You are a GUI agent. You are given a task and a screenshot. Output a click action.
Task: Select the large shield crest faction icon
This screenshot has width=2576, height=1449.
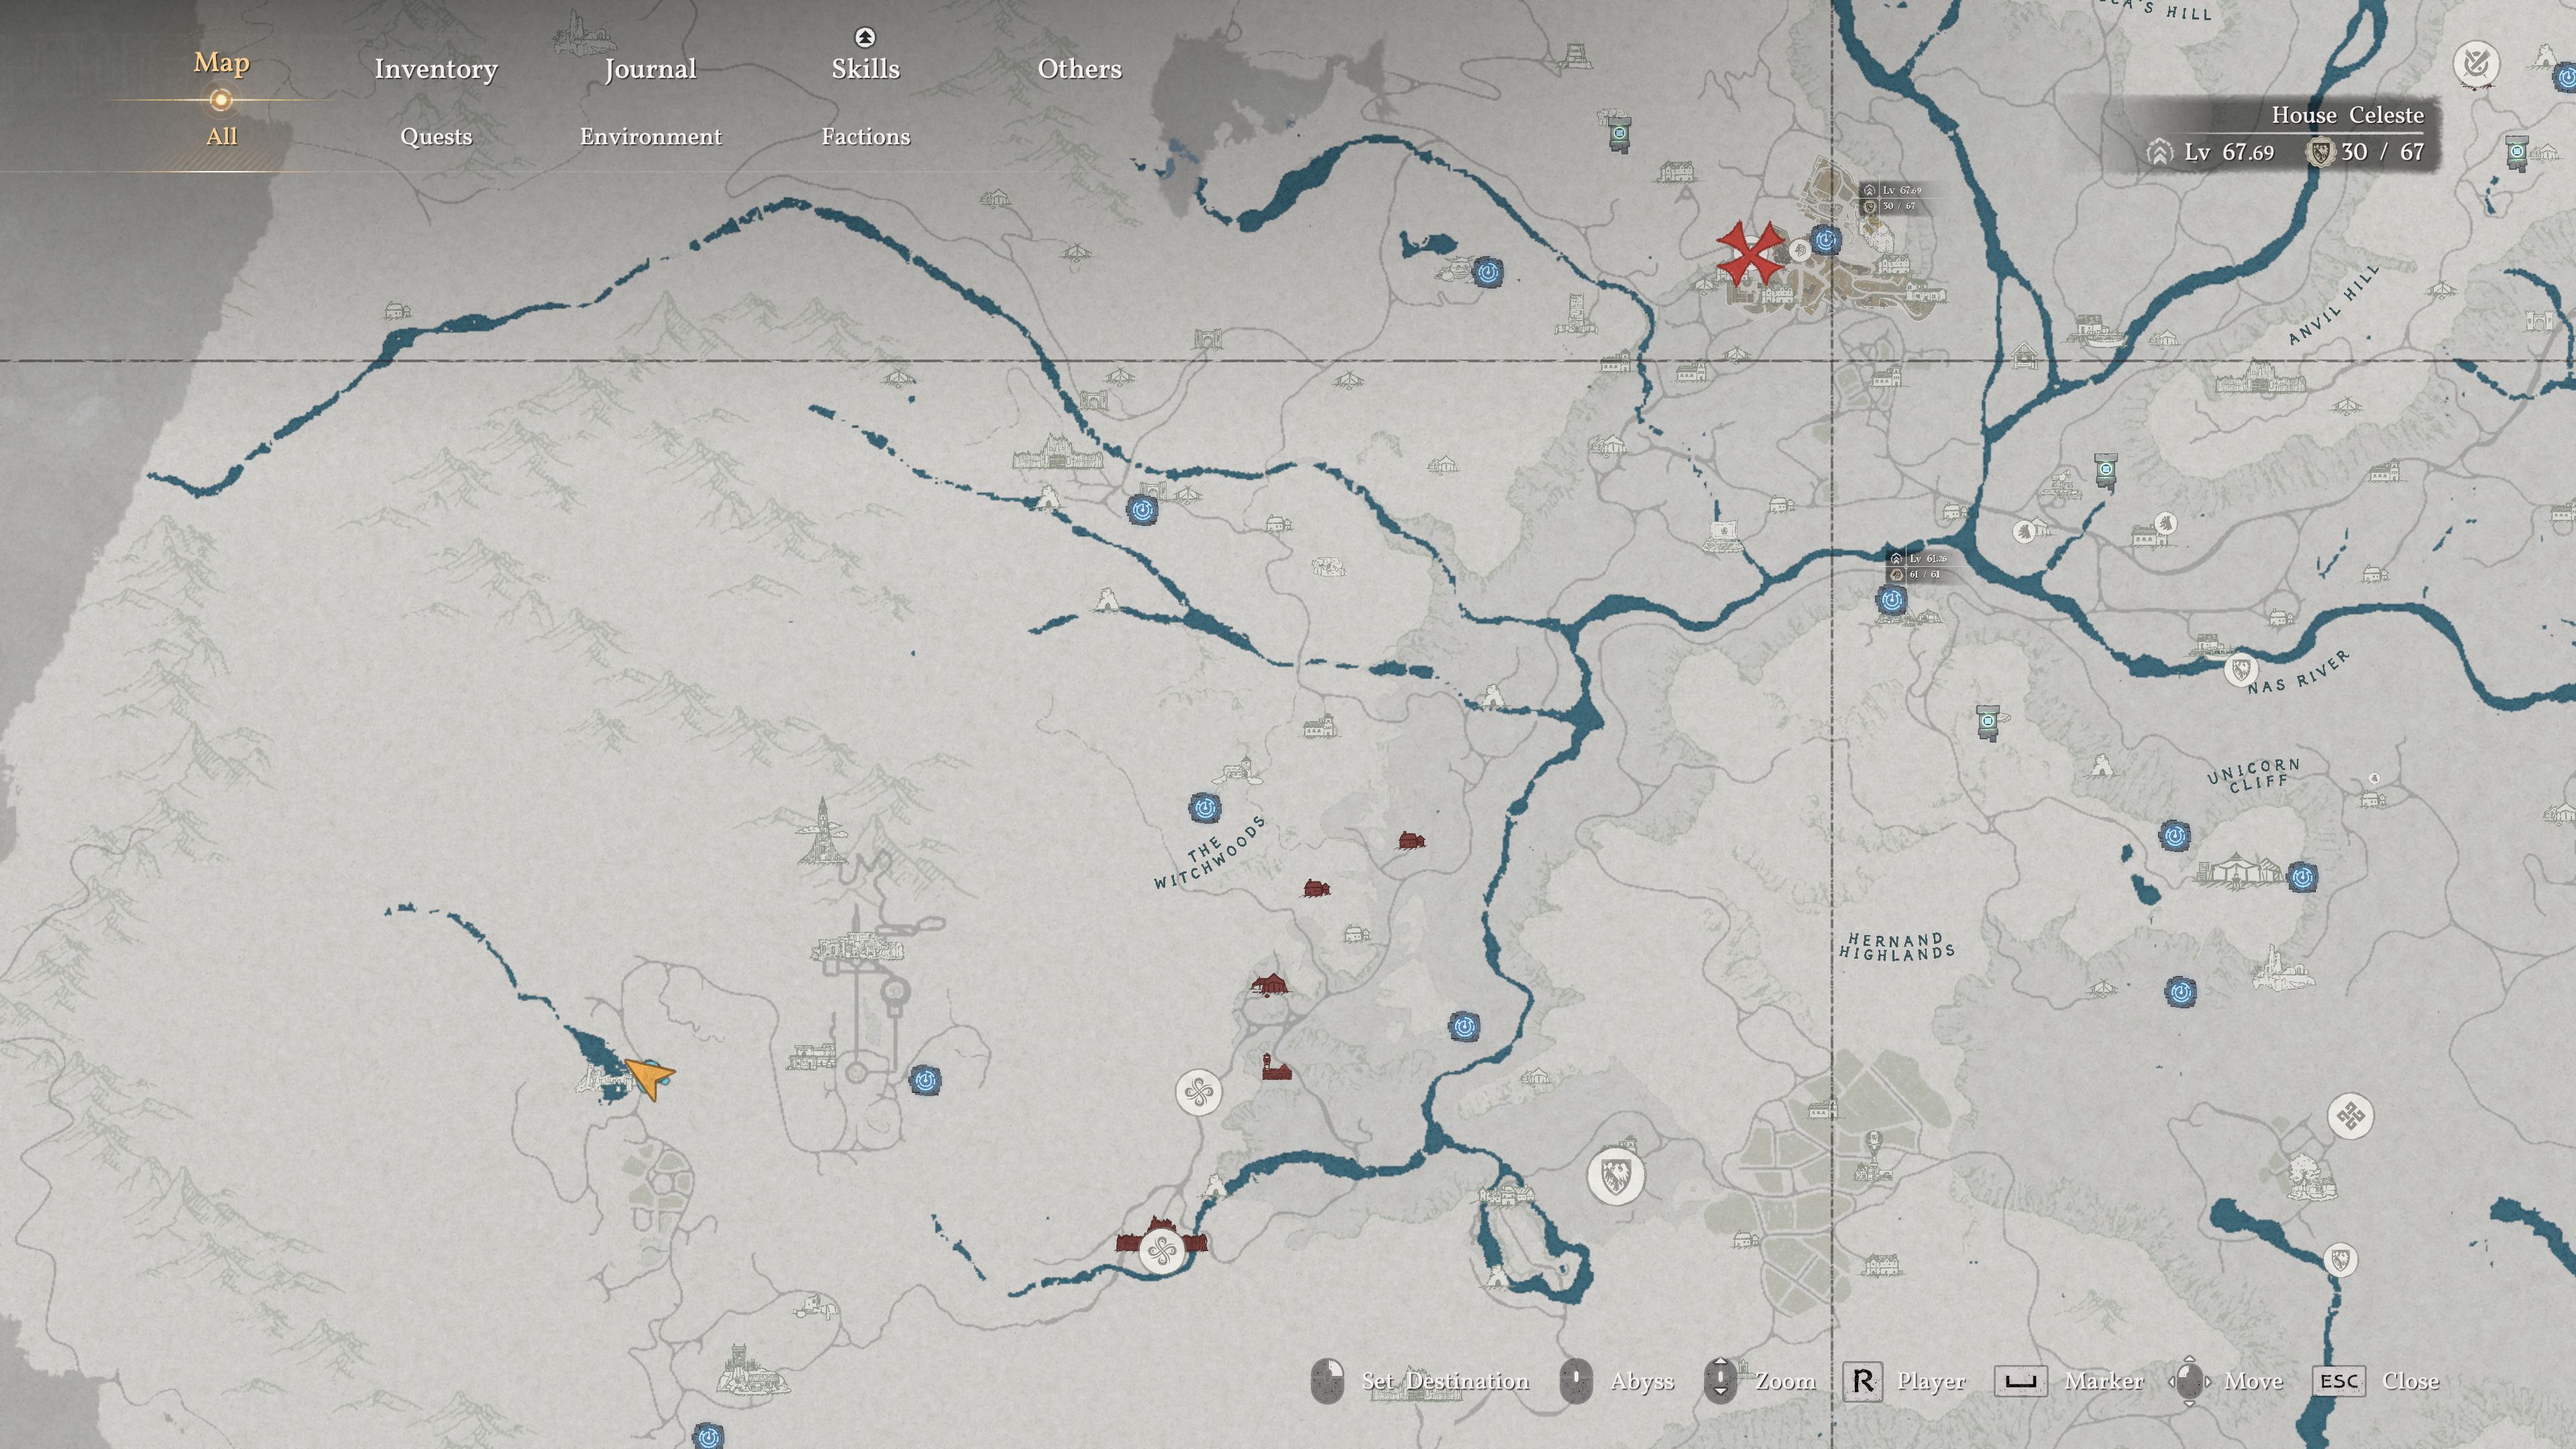(1615, 1175)
